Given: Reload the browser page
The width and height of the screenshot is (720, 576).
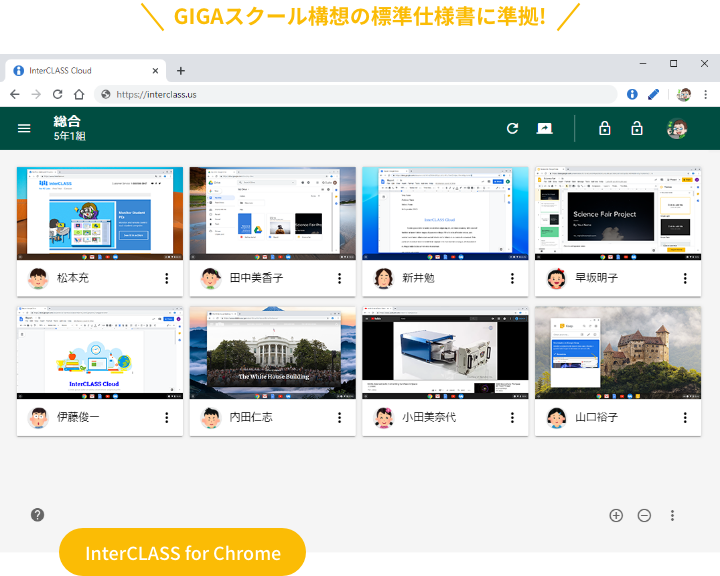Looking at the screenshot, I should (x=57, y=95).
